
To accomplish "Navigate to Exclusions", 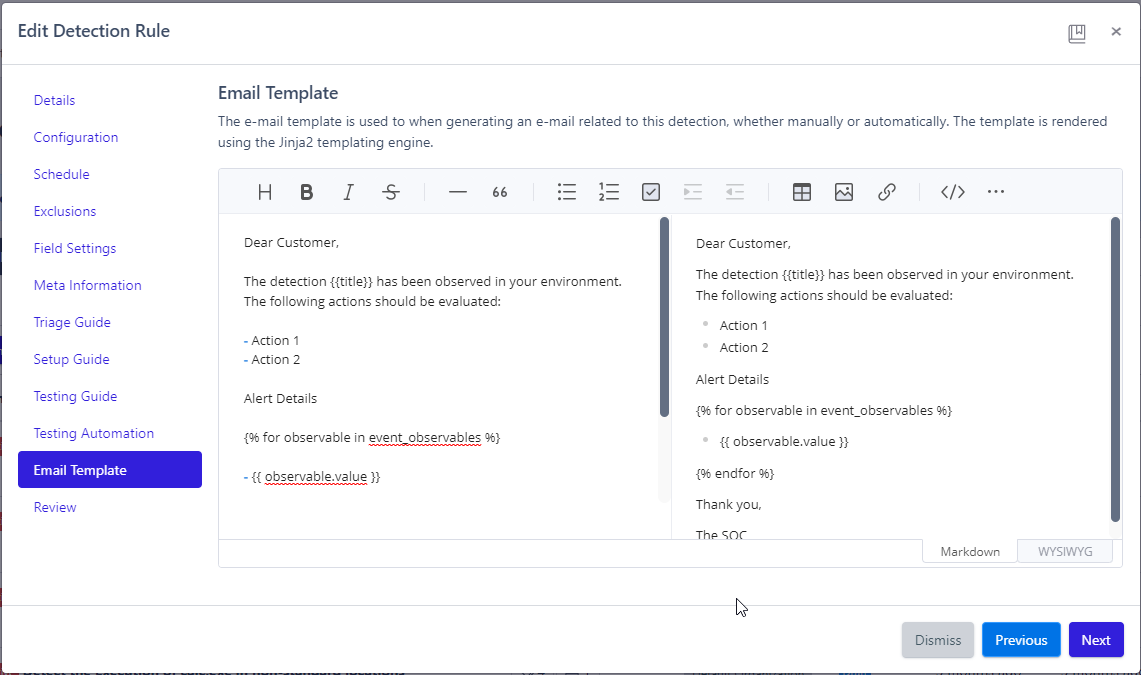I will [x=65, y=212].
